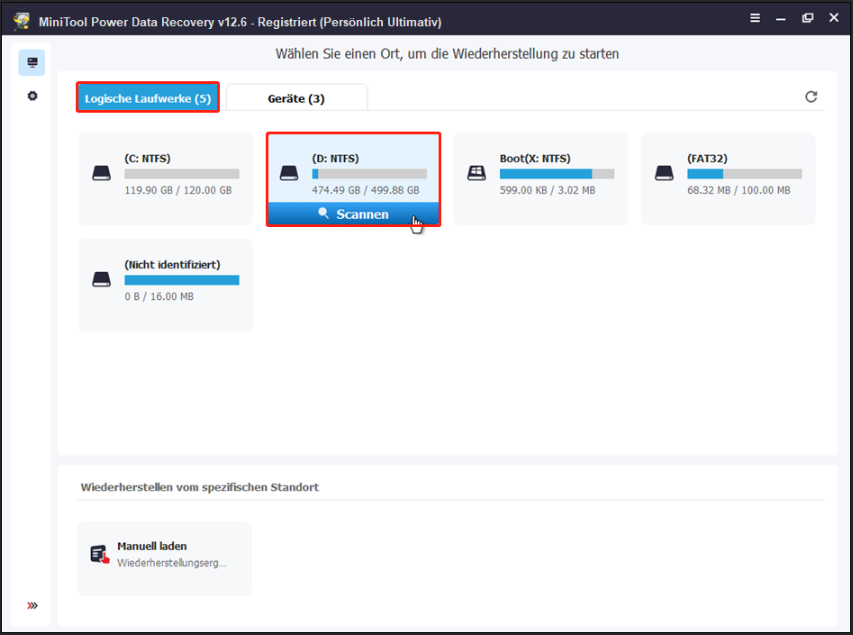
Task: Expand the sidebar with double-arrow icon
Action: [33, 606]
